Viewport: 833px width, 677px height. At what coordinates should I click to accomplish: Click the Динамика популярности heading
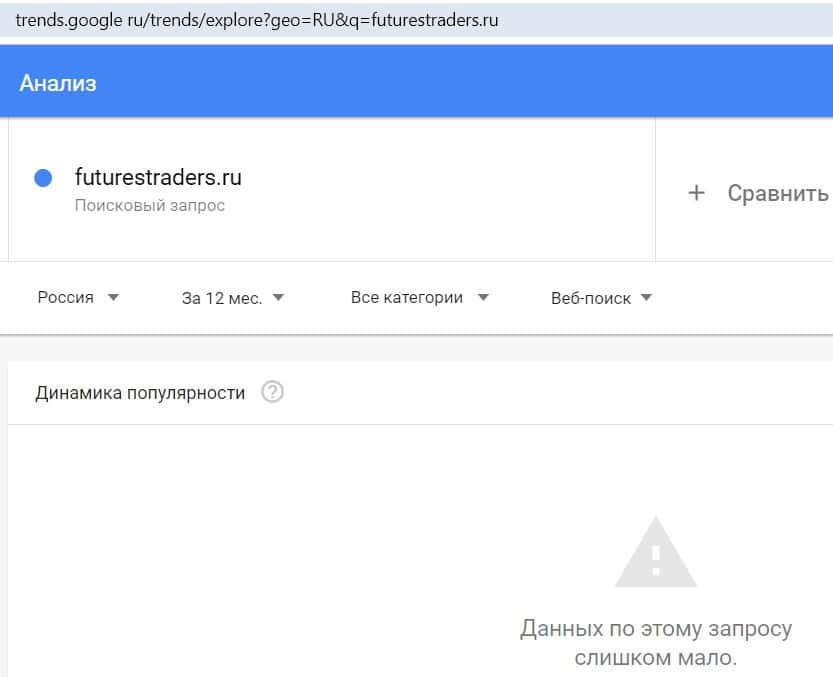140,393
